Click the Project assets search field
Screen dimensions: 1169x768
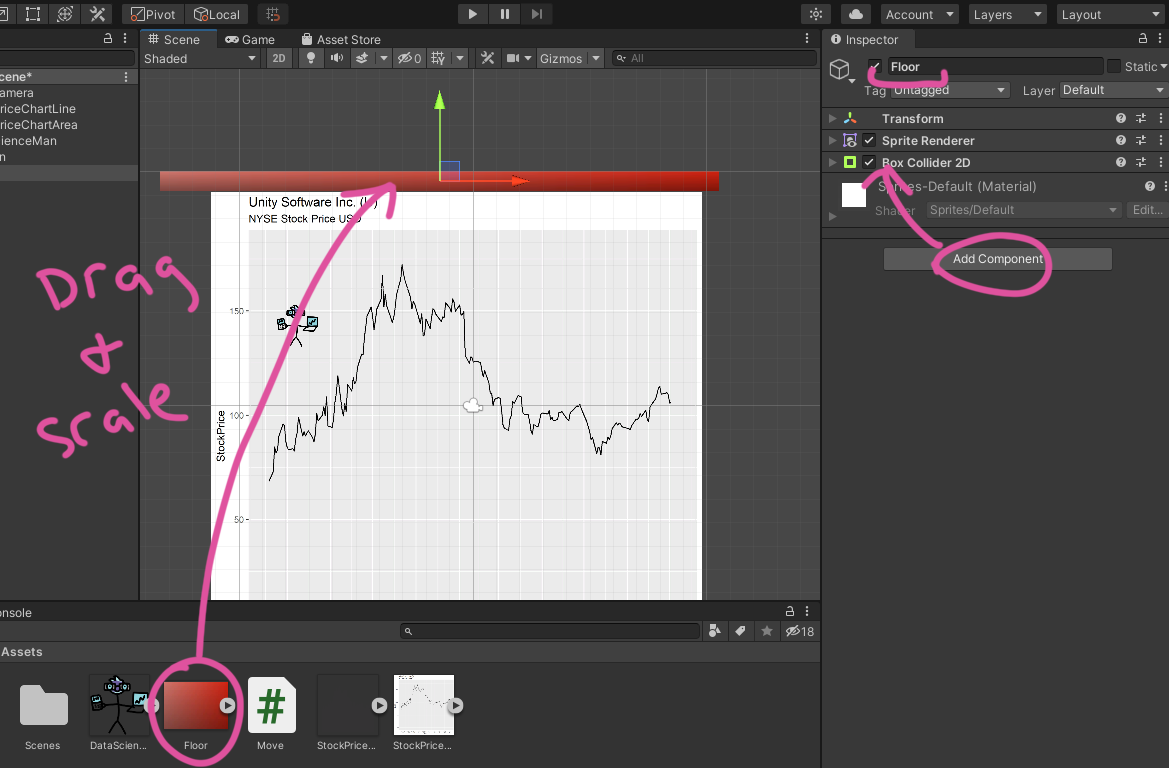coord(550,632)
